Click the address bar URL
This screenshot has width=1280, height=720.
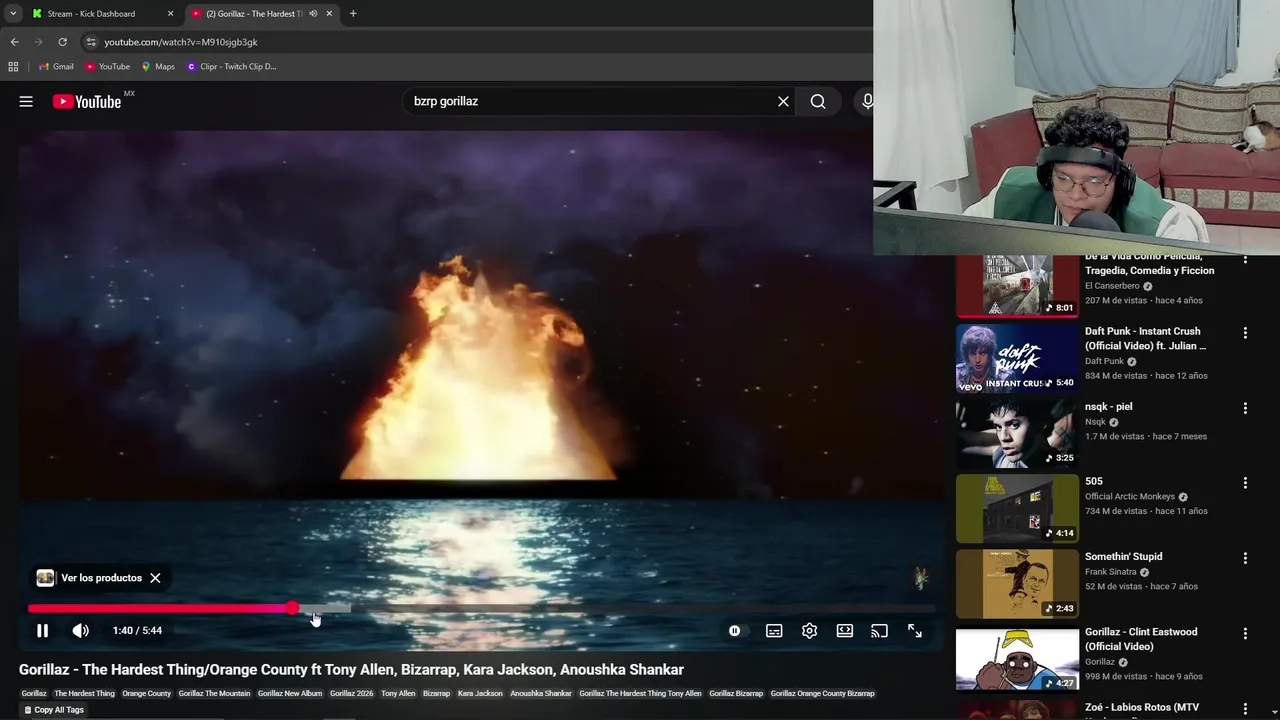[x=181, y=42]
